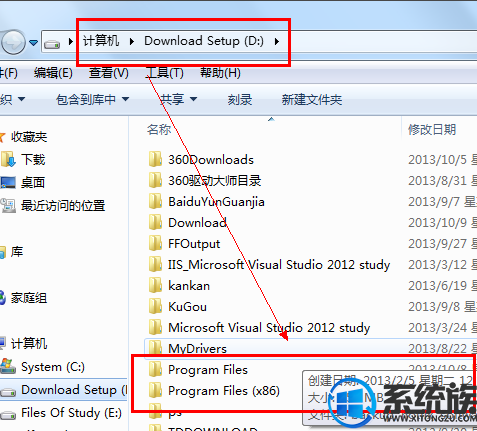Sort by the 名称 column header
Viewport: 477px width, 431px height.
[159, 129]
